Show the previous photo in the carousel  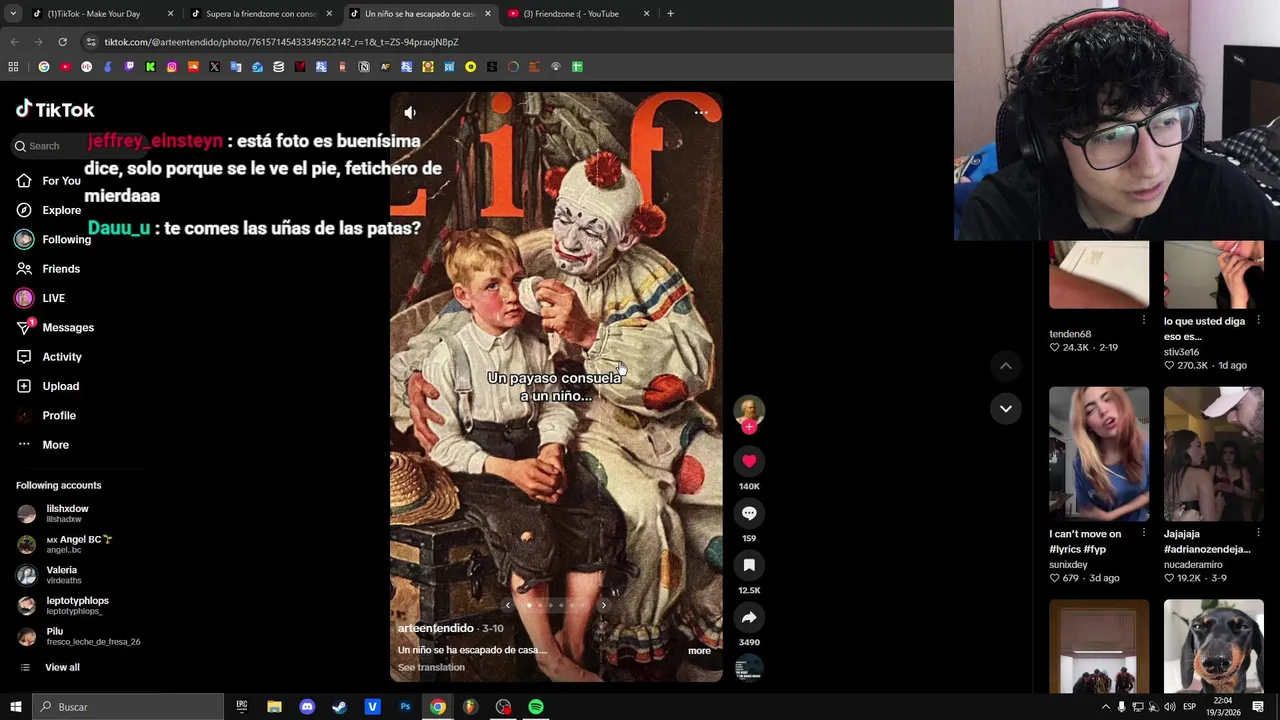pyautogui.click(x=508, y=605)
